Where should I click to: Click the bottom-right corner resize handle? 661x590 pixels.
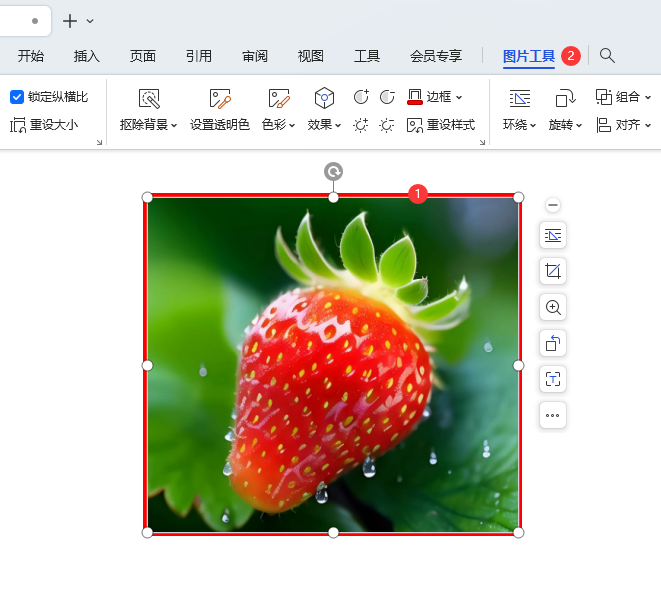coord(519,533)
